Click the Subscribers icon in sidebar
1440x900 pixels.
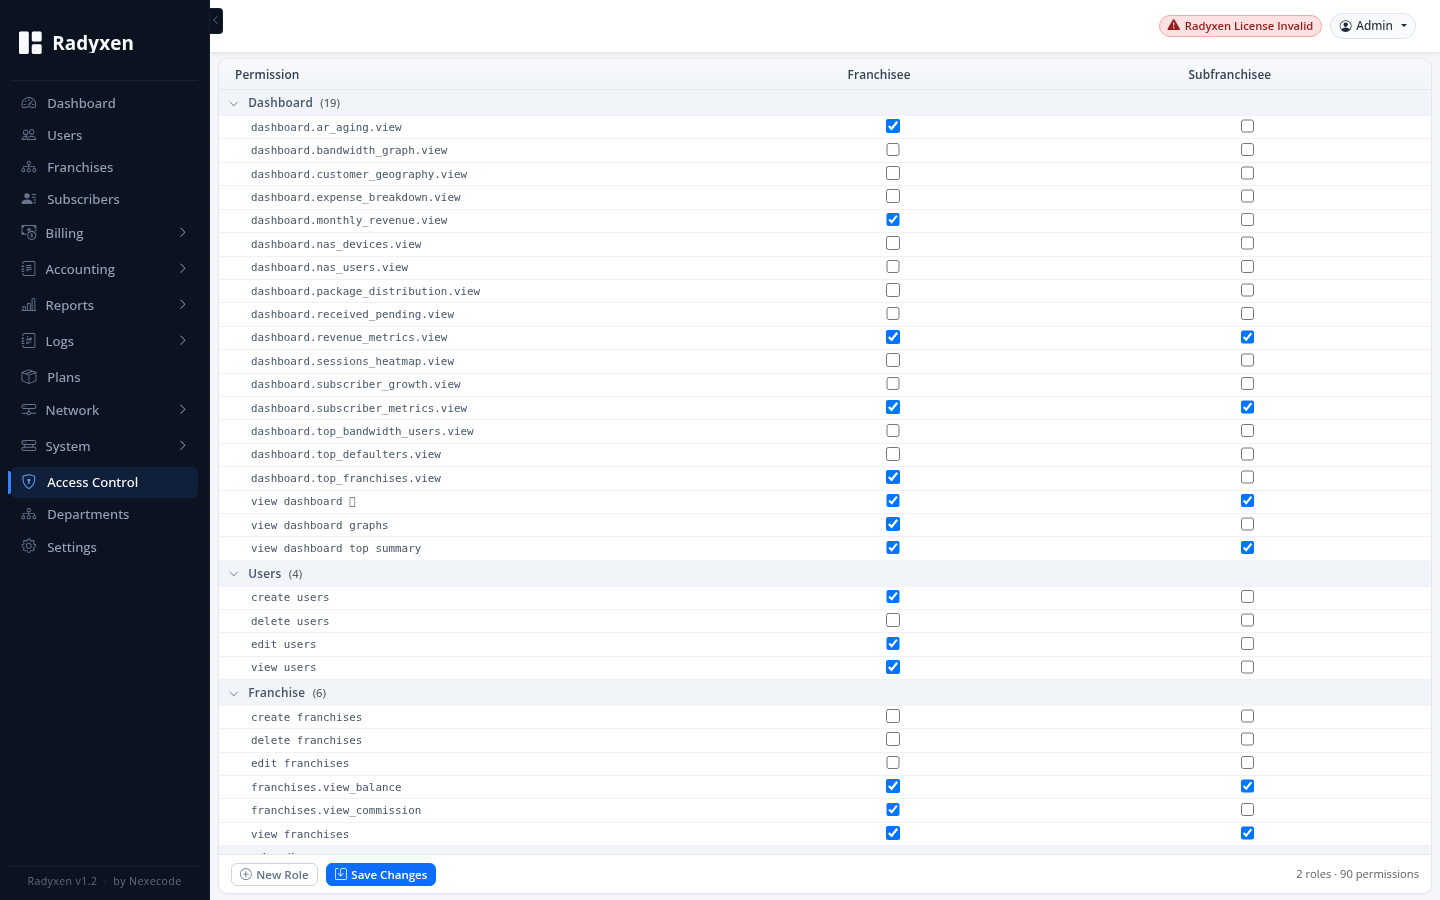tap(29, 199)
